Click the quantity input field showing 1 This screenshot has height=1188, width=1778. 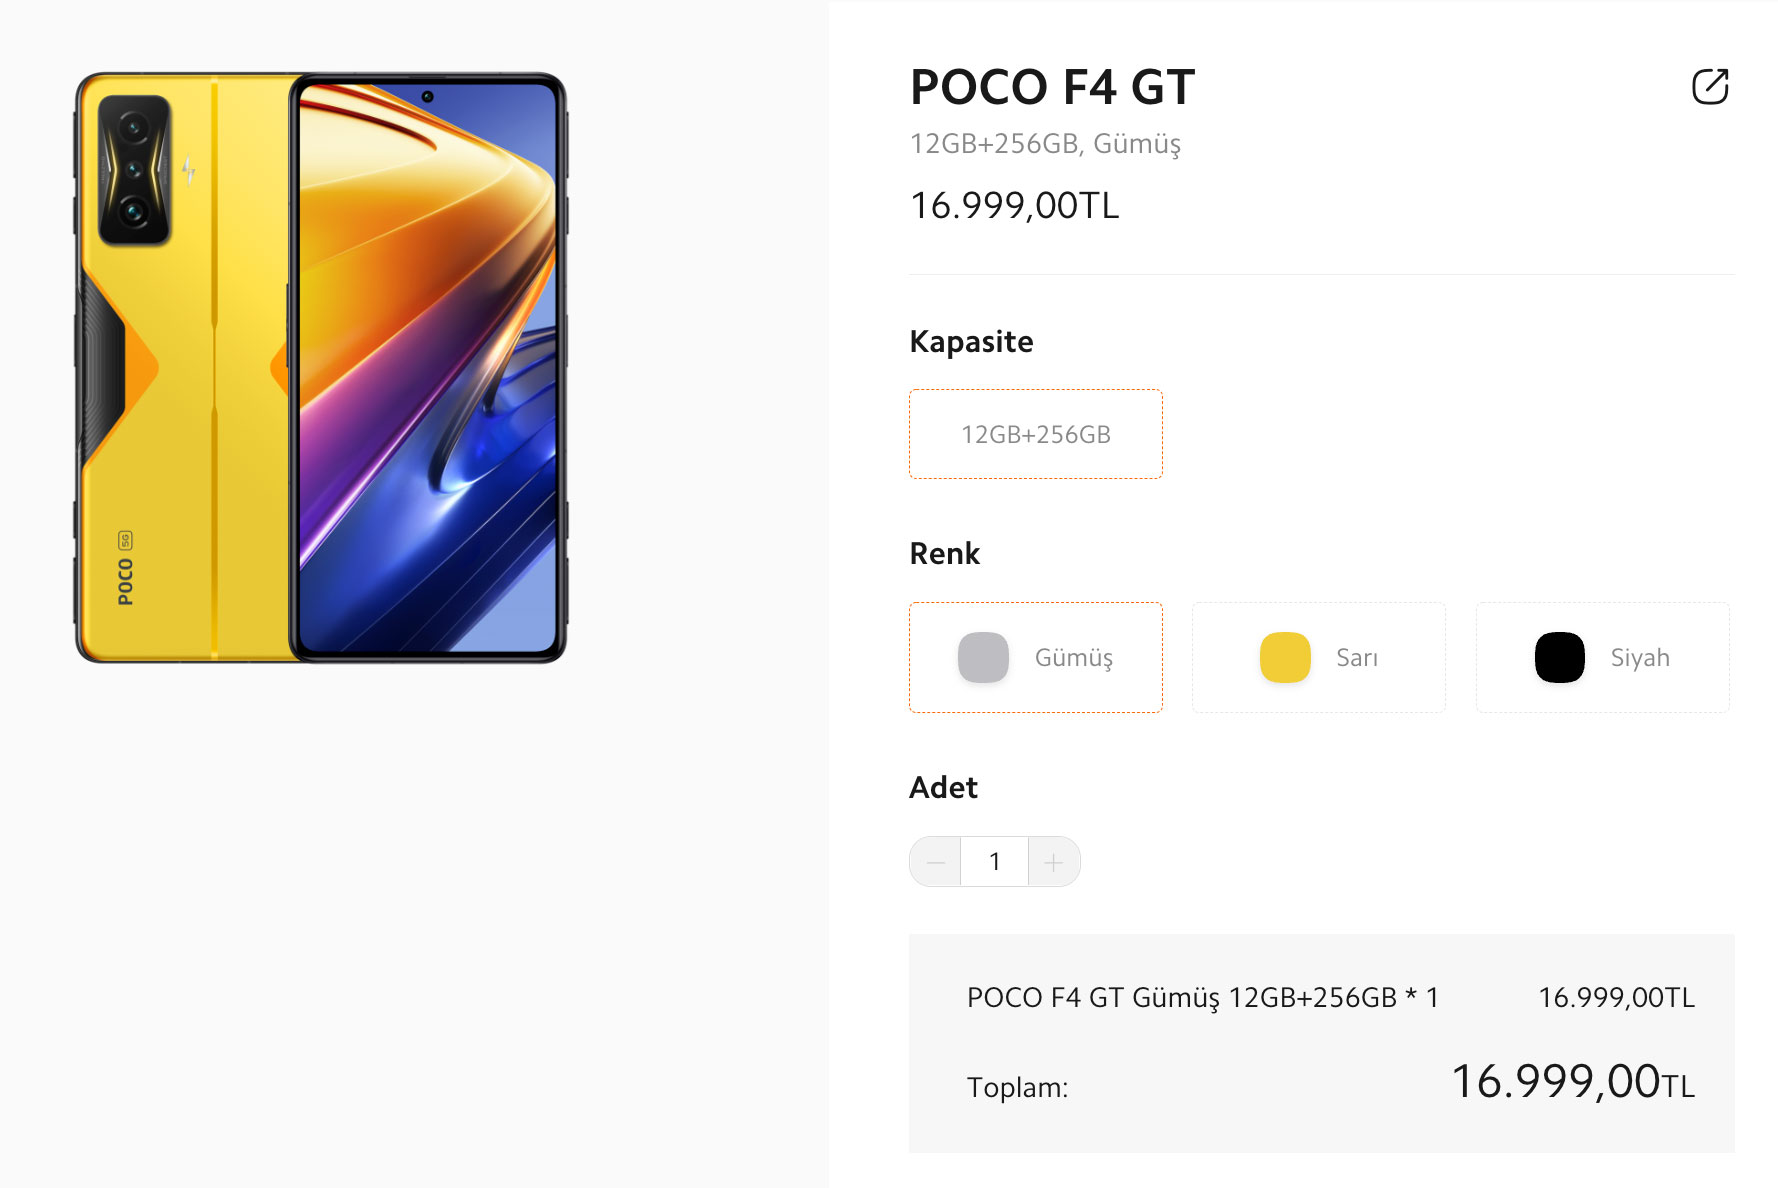point(994,862)
